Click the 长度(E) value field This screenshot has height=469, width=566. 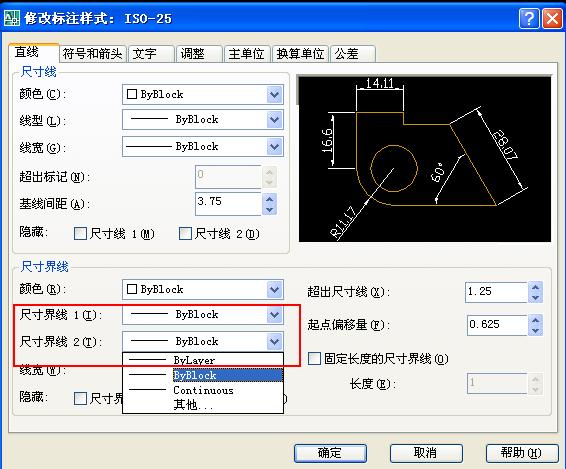(497, 383)
